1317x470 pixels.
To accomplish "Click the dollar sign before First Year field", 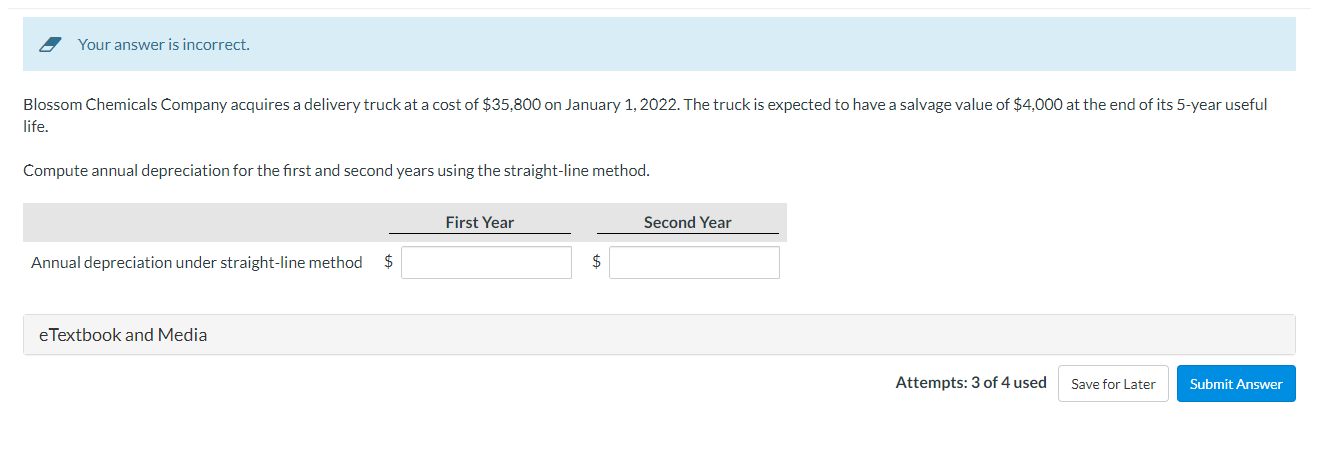I will (x=389, y=262).
